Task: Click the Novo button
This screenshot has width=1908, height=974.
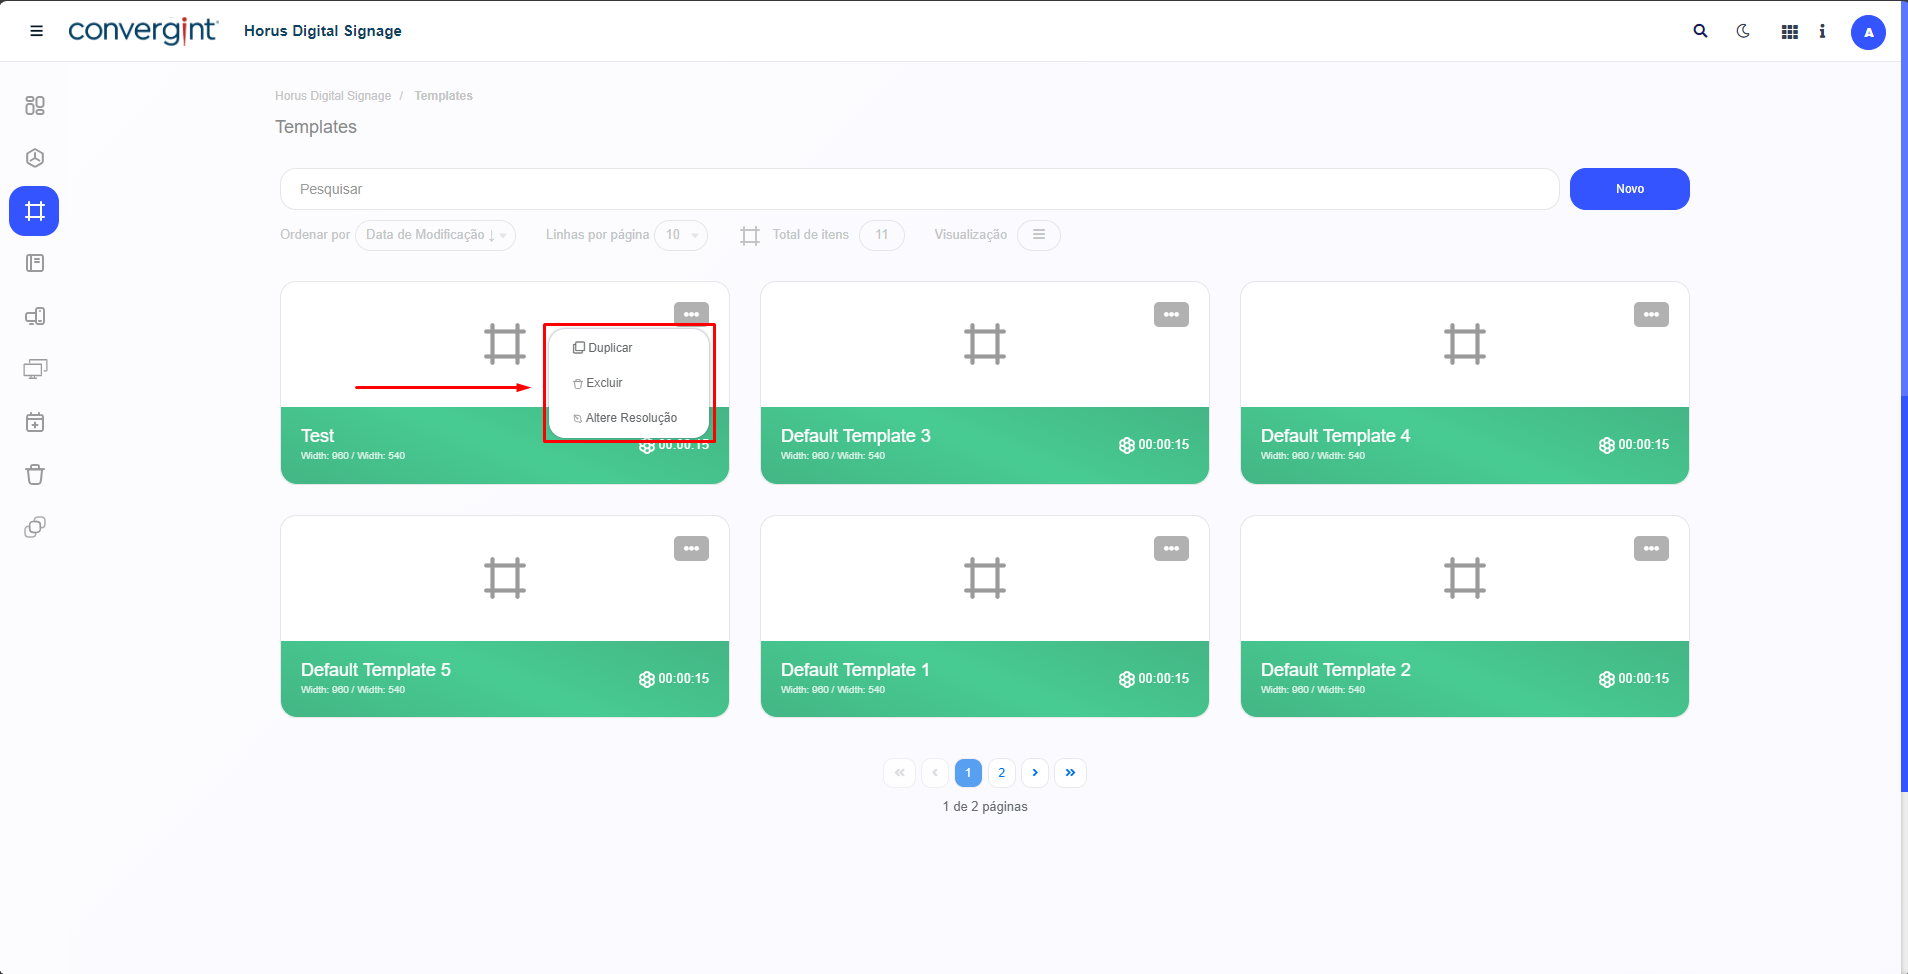Action: pyautogui.click(x=1629, y=189)
